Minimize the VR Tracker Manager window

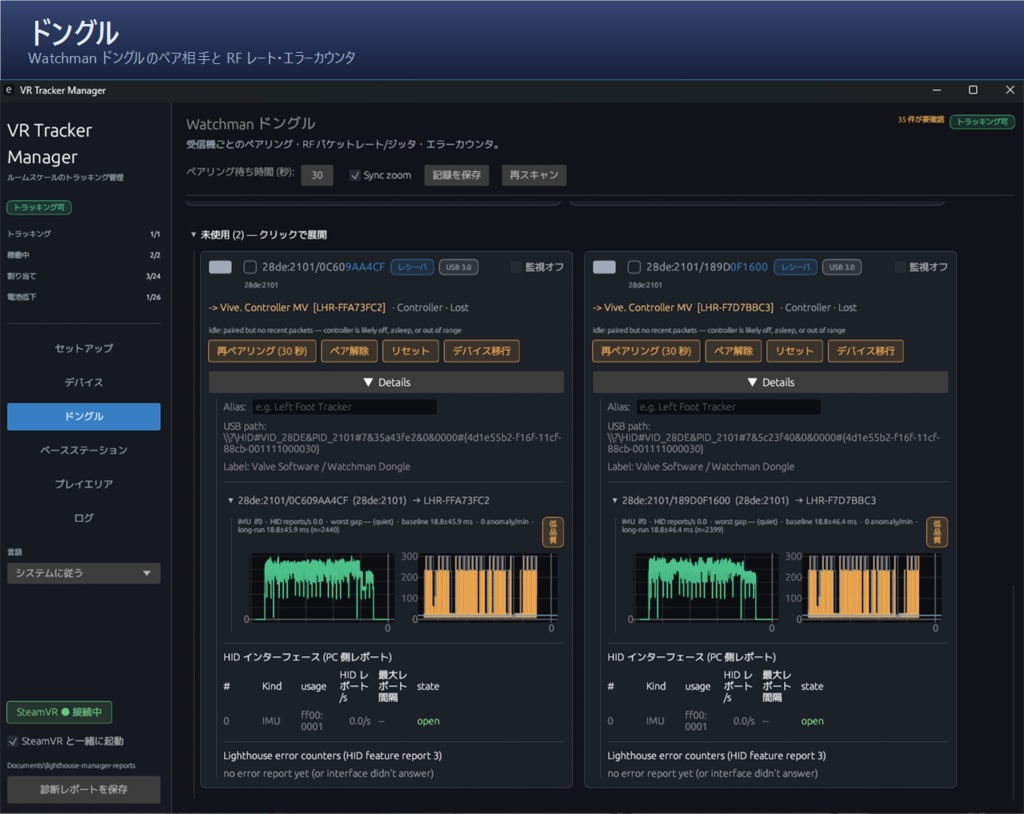point(936,90)
